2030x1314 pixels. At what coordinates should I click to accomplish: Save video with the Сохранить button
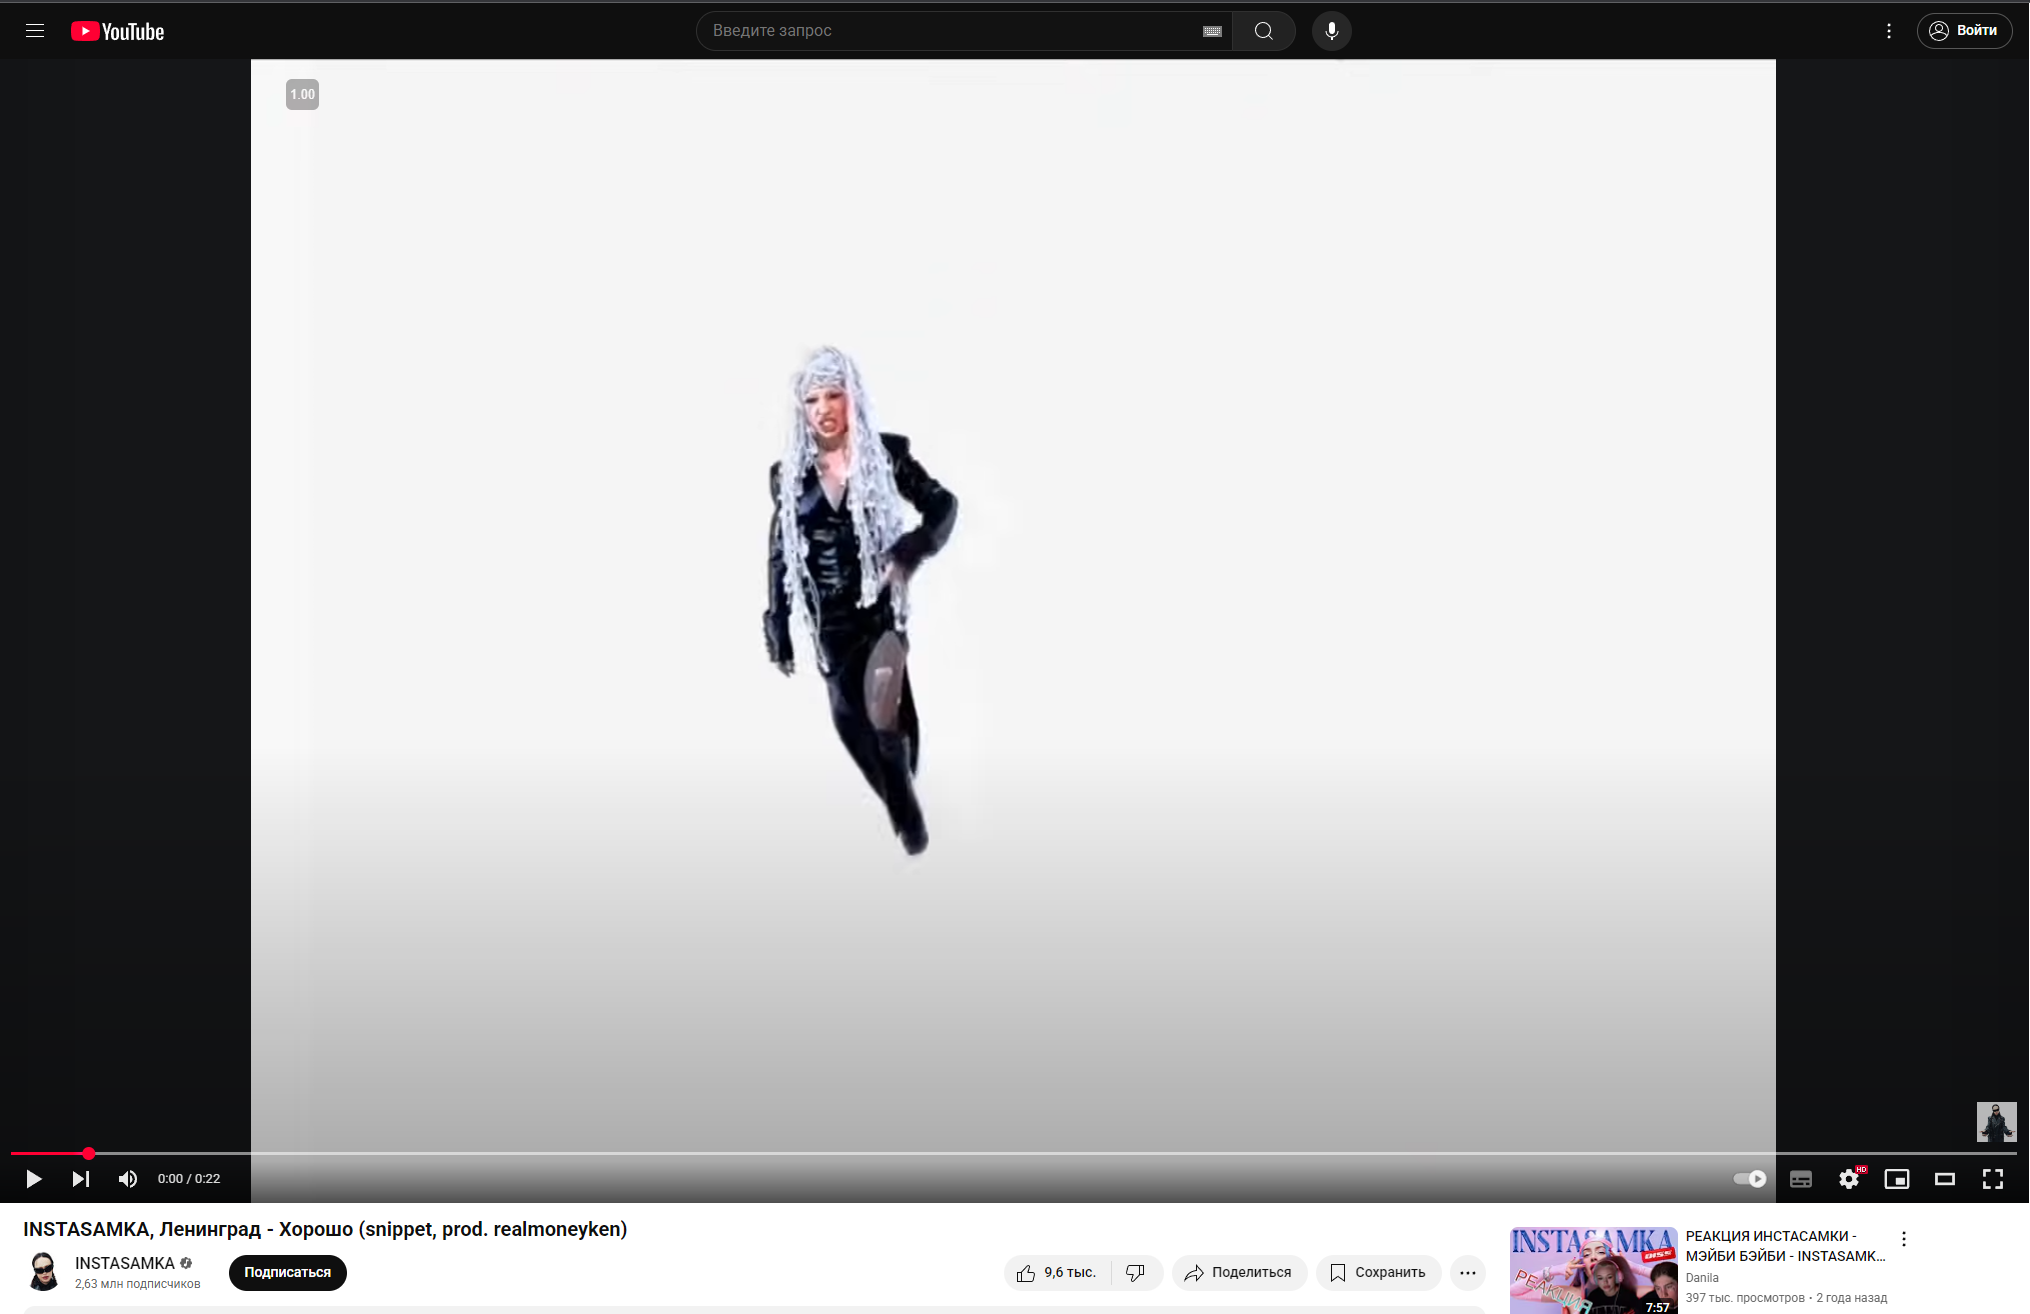tap(1378, 1273)
